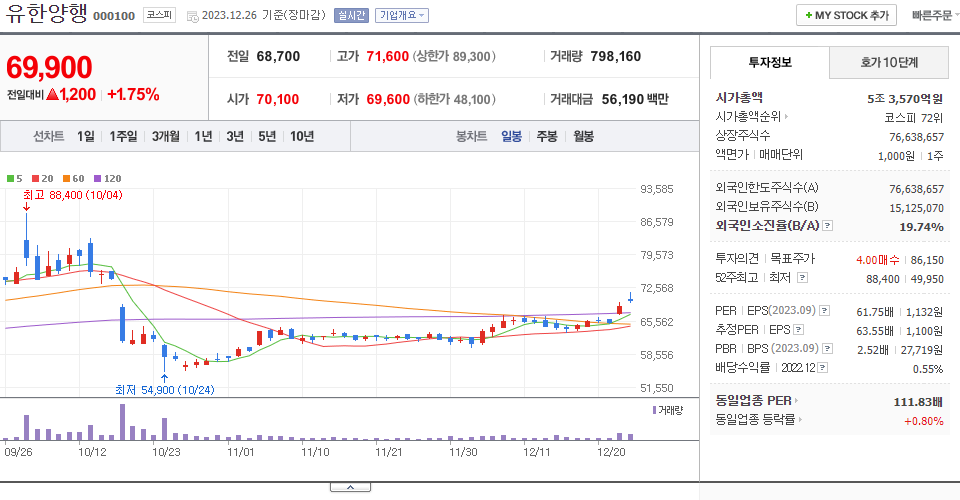Click the 전일 value 68,700

click(x=278, y=56)
